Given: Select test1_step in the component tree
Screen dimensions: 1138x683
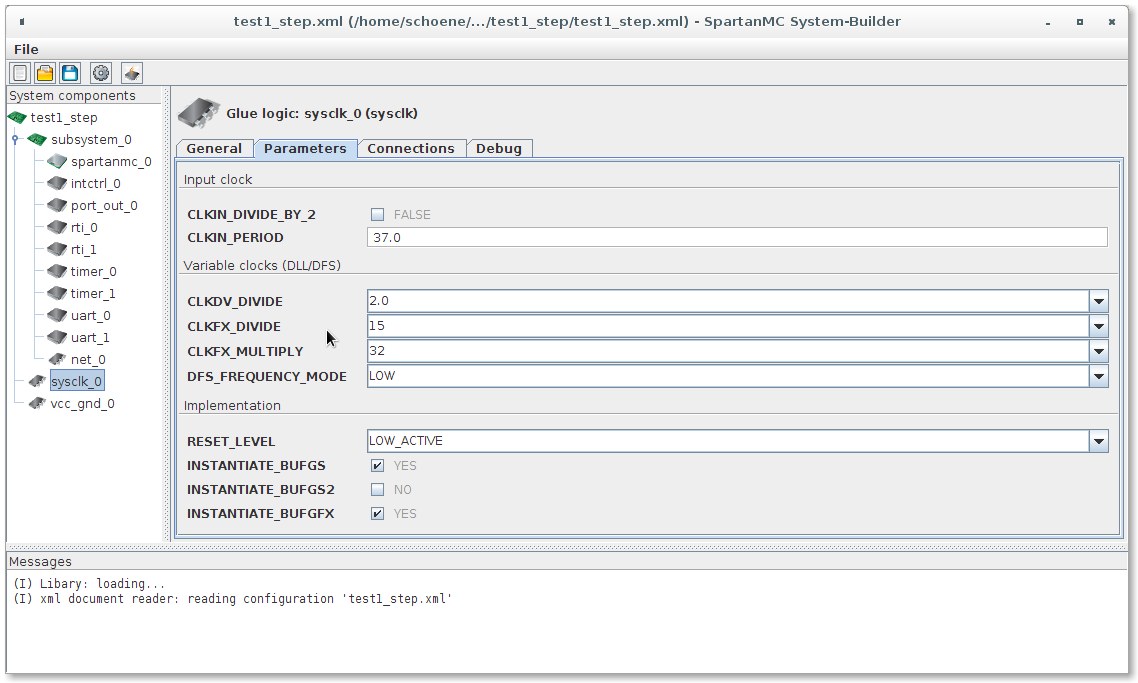Looking at the screenshot, I should click(x=64, y=118).
